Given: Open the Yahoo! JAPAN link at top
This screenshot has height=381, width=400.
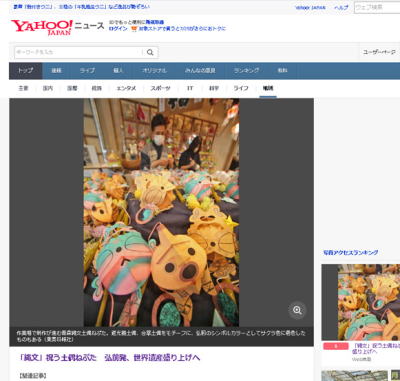Looking at the screenshot, I should click(310, 7).
